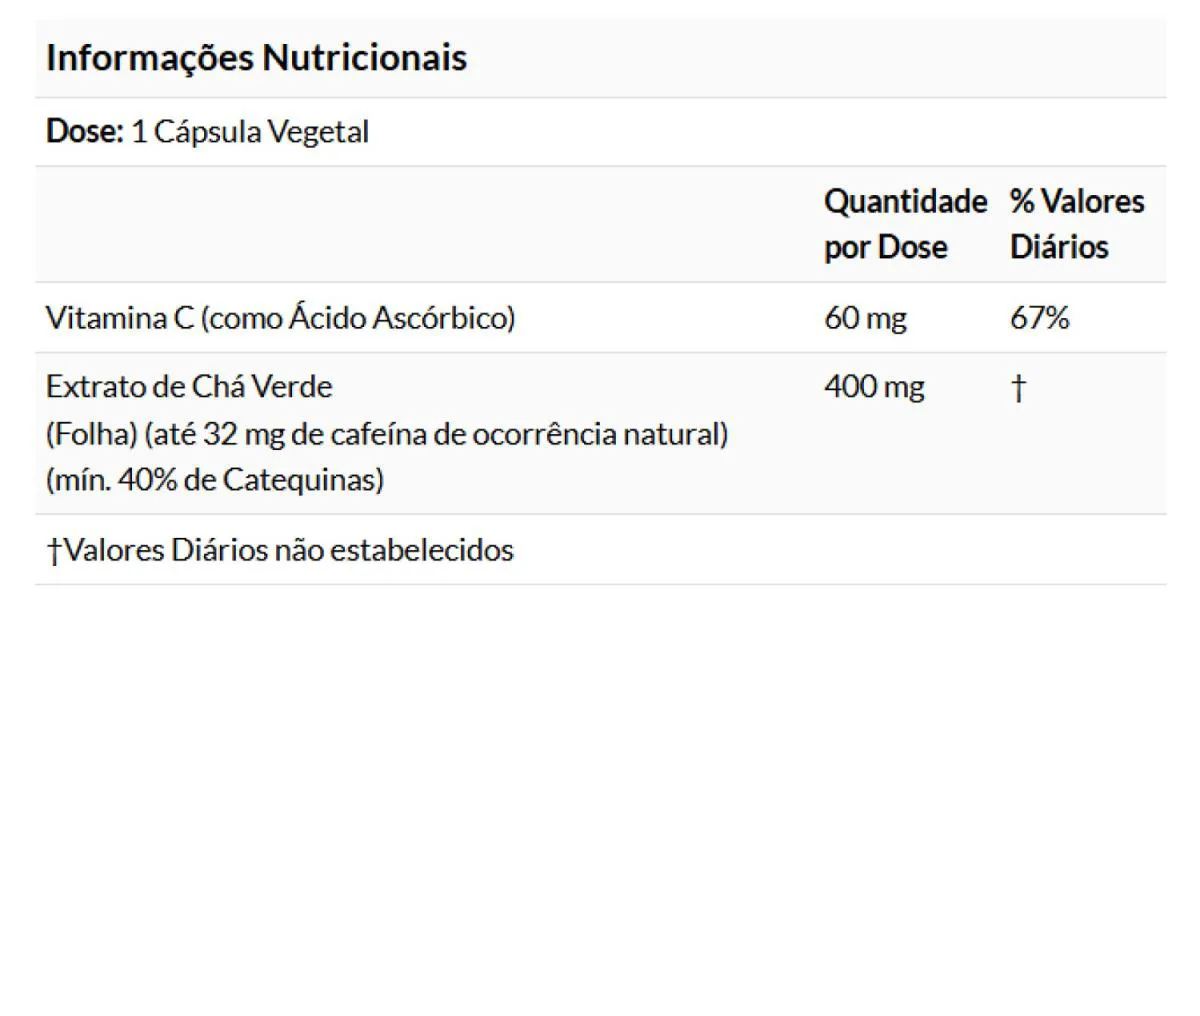This screenshot has width=1200, height=1016.
Task: Select the Dose label text
Action: pos(85,132)
